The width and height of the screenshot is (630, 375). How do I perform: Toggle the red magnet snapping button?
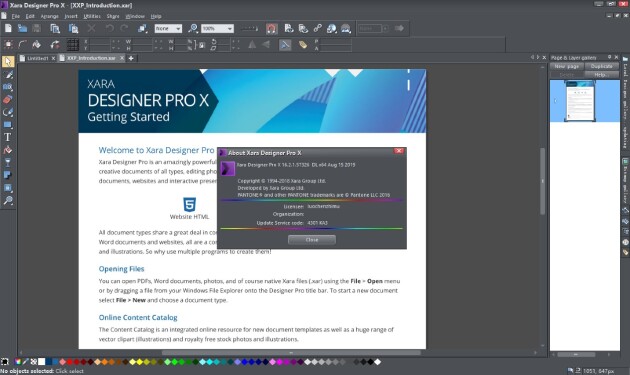[x=272, y=29]
